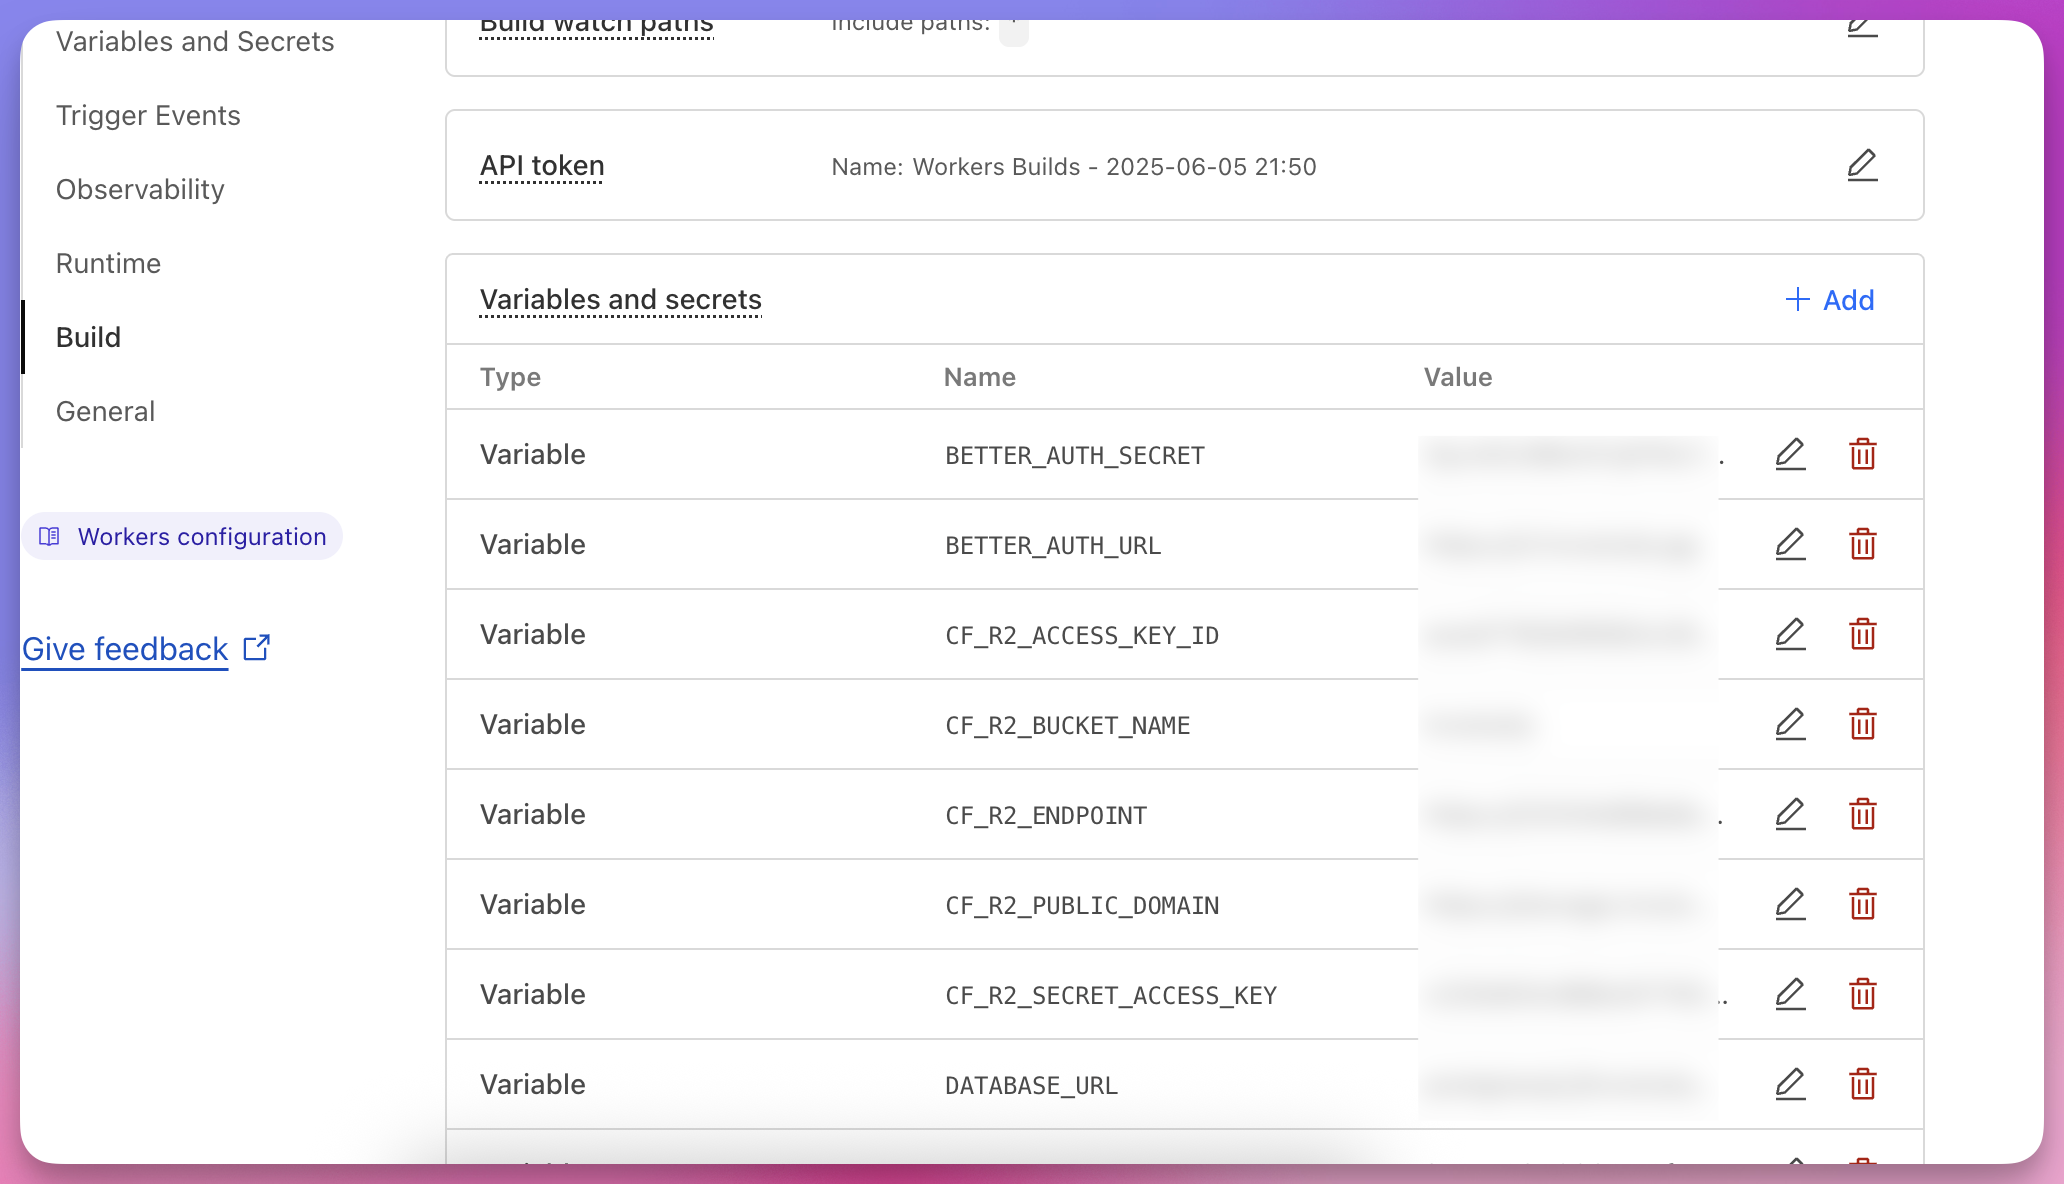Switch to Trigger Events section
The image size is (2064, 1184).
[148, 116]
